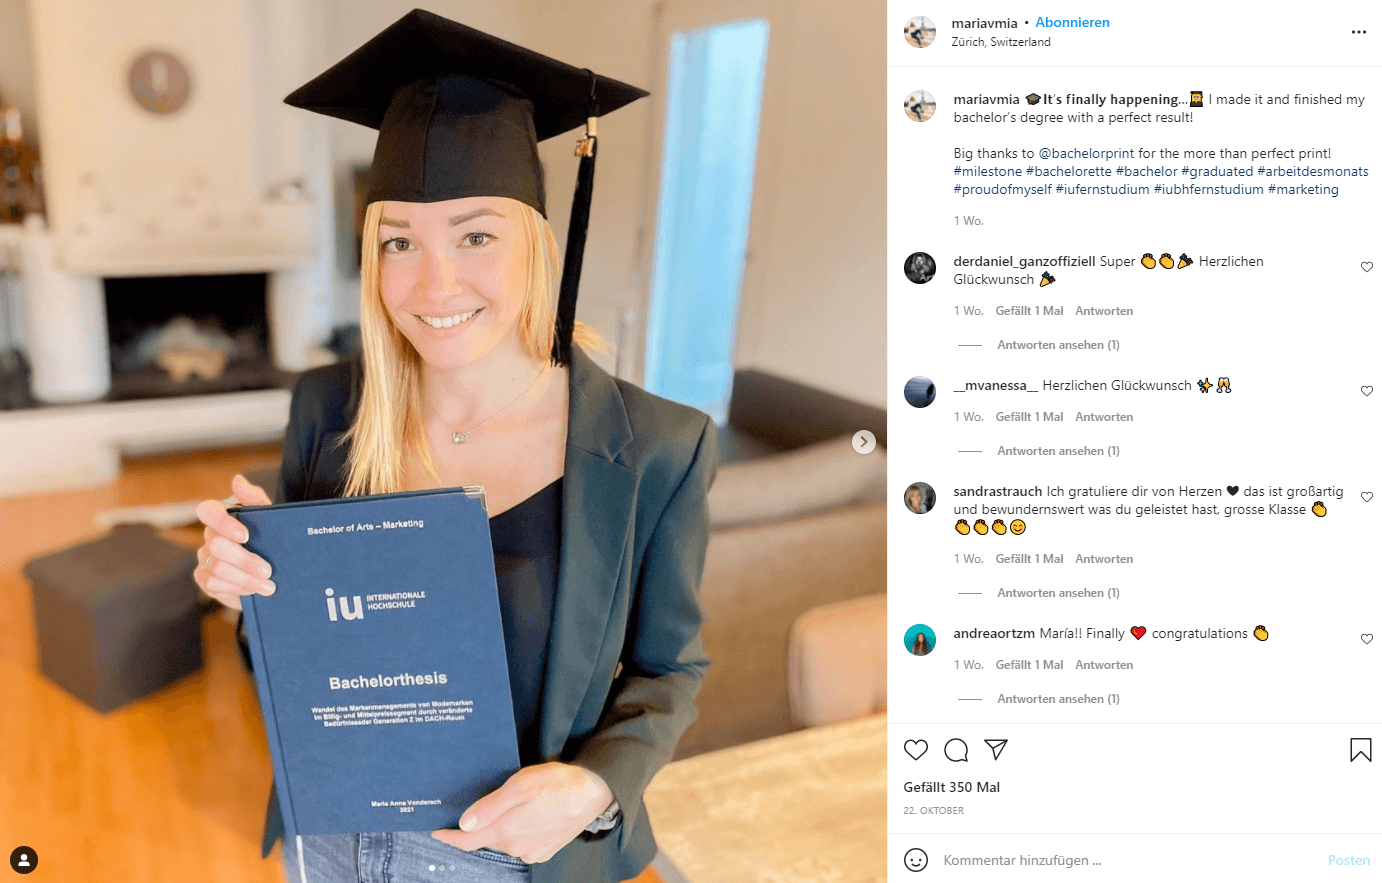1382x883 pixels.
Task: Expand replies under __mvanessa__ comment
Action: coord(1058,451)
